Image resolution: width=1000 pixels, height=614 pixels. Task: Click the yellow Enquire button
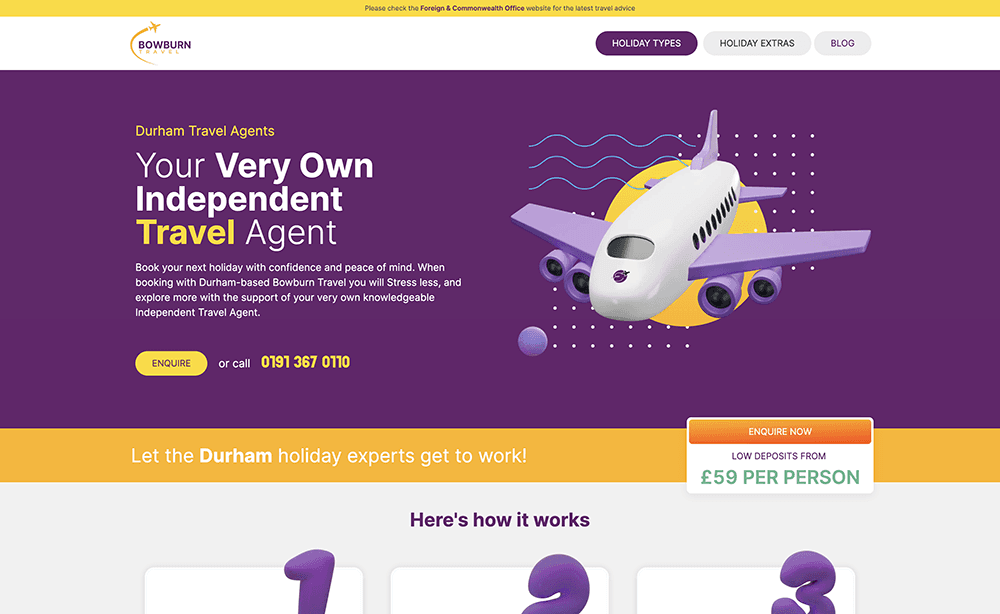171,363
